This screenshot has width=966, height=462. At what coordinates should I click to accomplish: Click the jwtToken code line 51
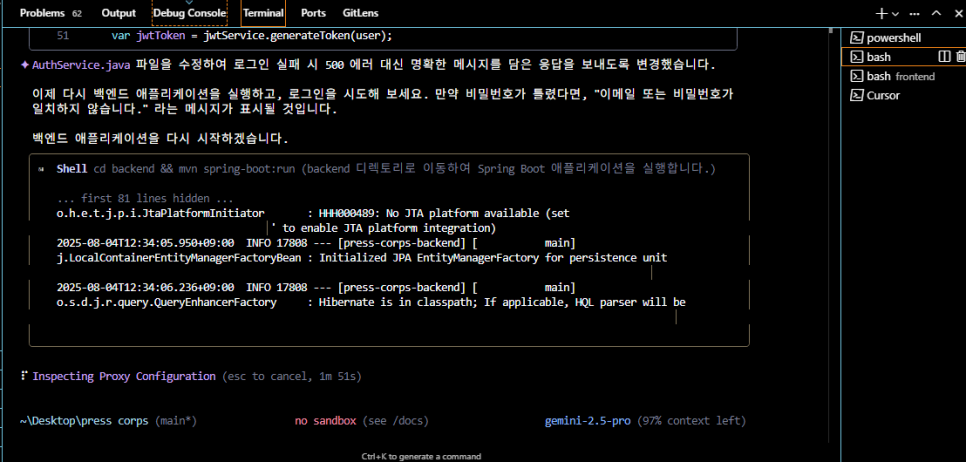(x=251, y=36)
